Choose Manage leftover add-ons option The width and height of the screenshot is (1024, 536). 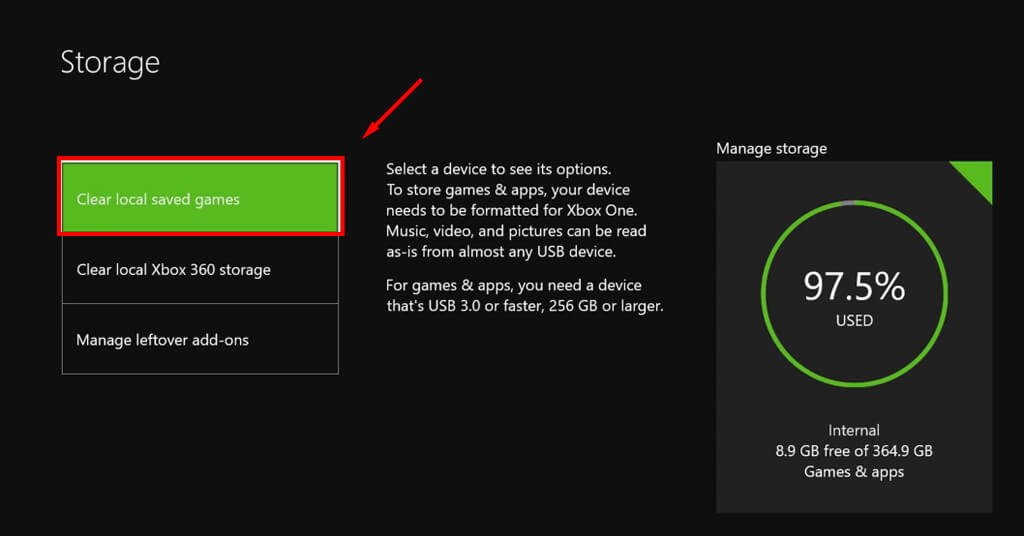pyautogui.click(x=200, y=340)
